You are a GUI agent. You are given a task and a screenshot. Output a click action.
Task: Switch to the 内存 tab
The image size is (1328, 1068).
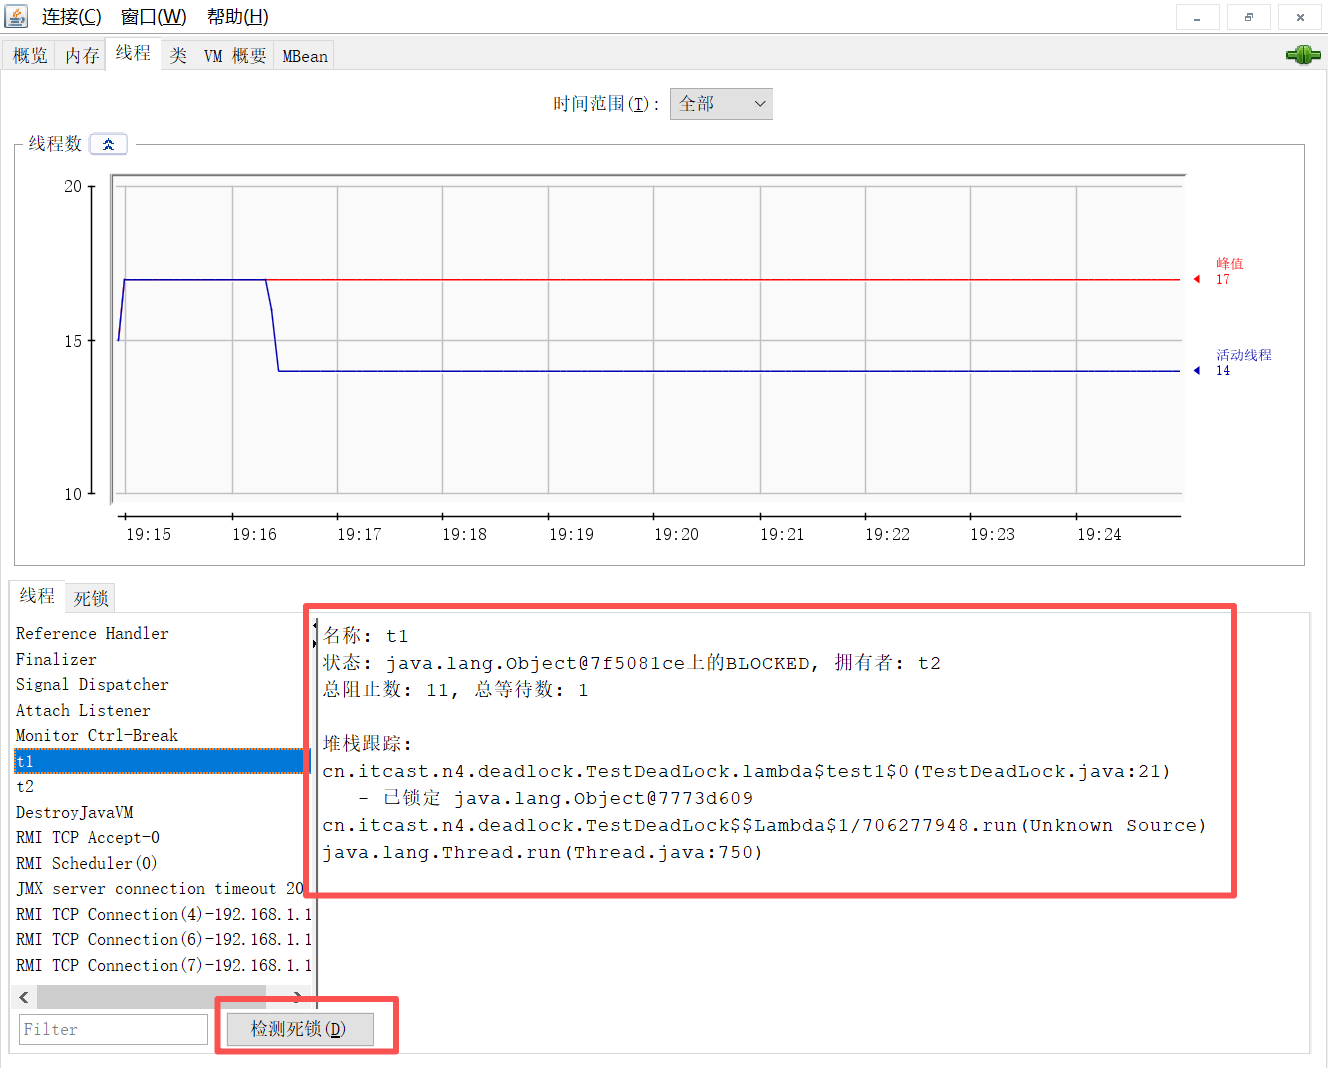coord(82,56)
